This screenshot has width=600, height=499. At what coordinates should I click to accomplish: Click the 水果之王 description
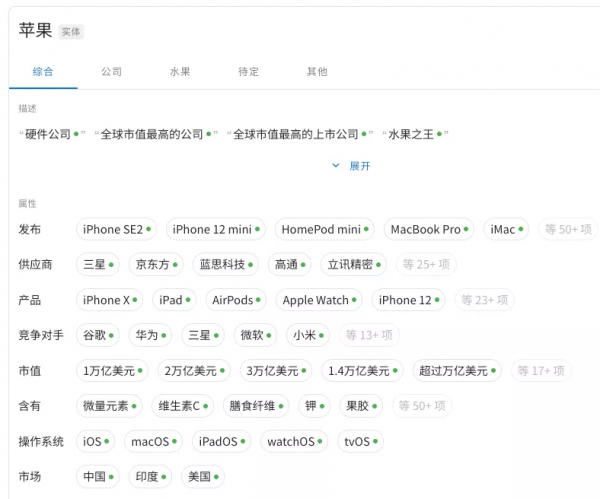(x=416, y=134)
